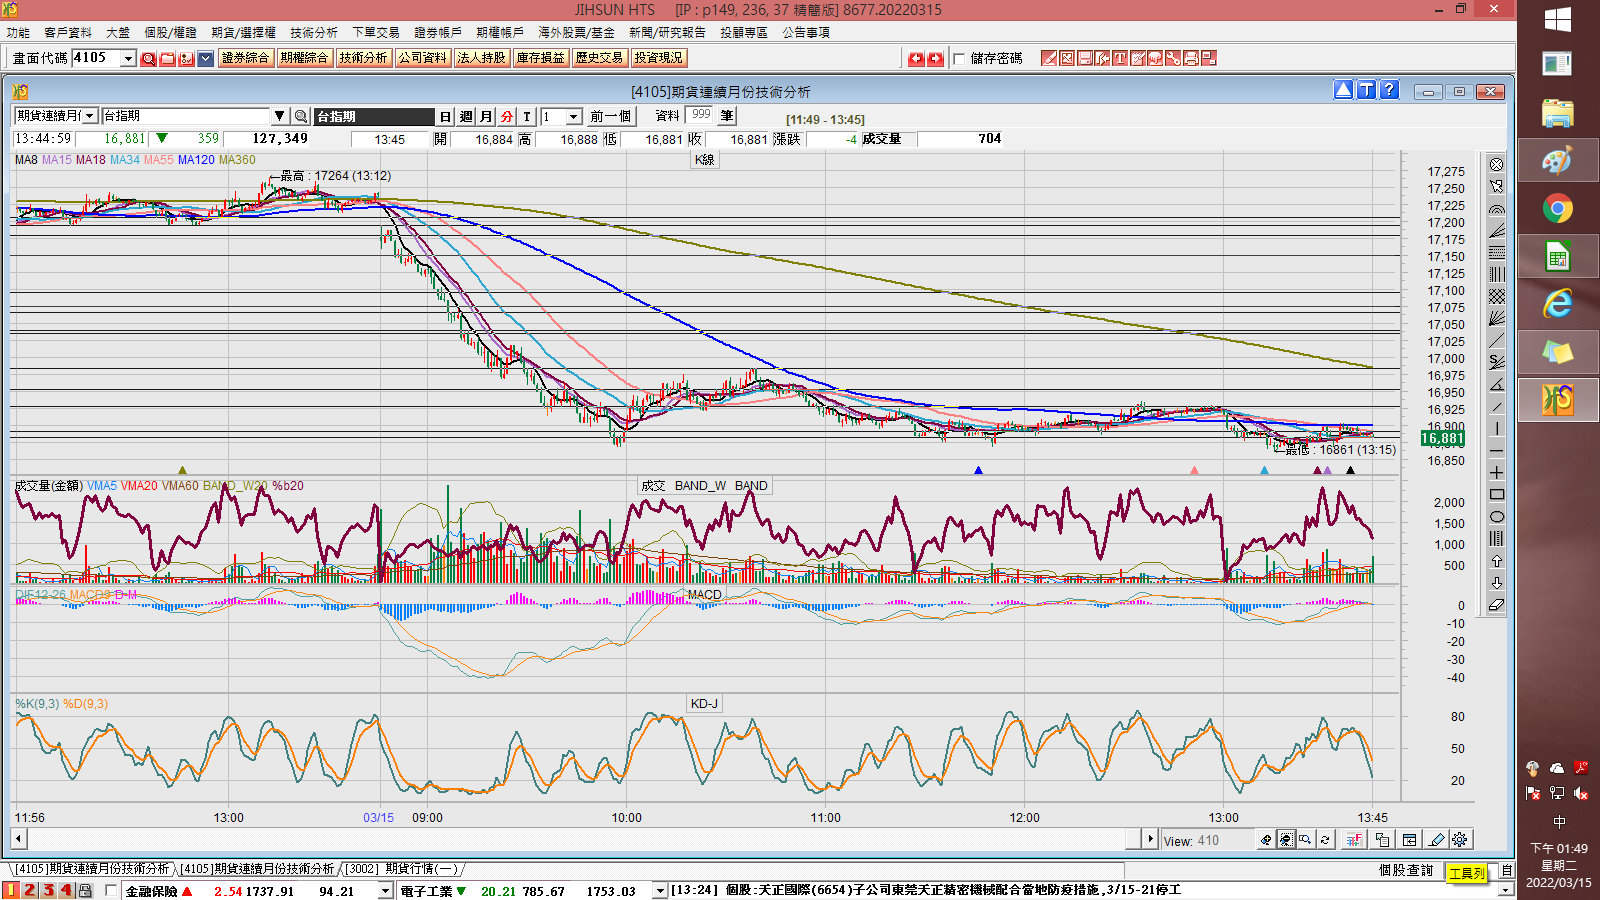1600x900 pixels.
Task: Expand the 台指期 symbol dropdown arrow
Action: click(280, 117)
